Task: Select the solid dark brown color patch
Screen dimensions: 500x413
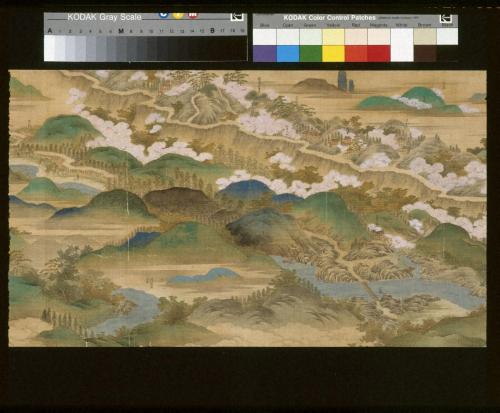Action: click(425, 54)
